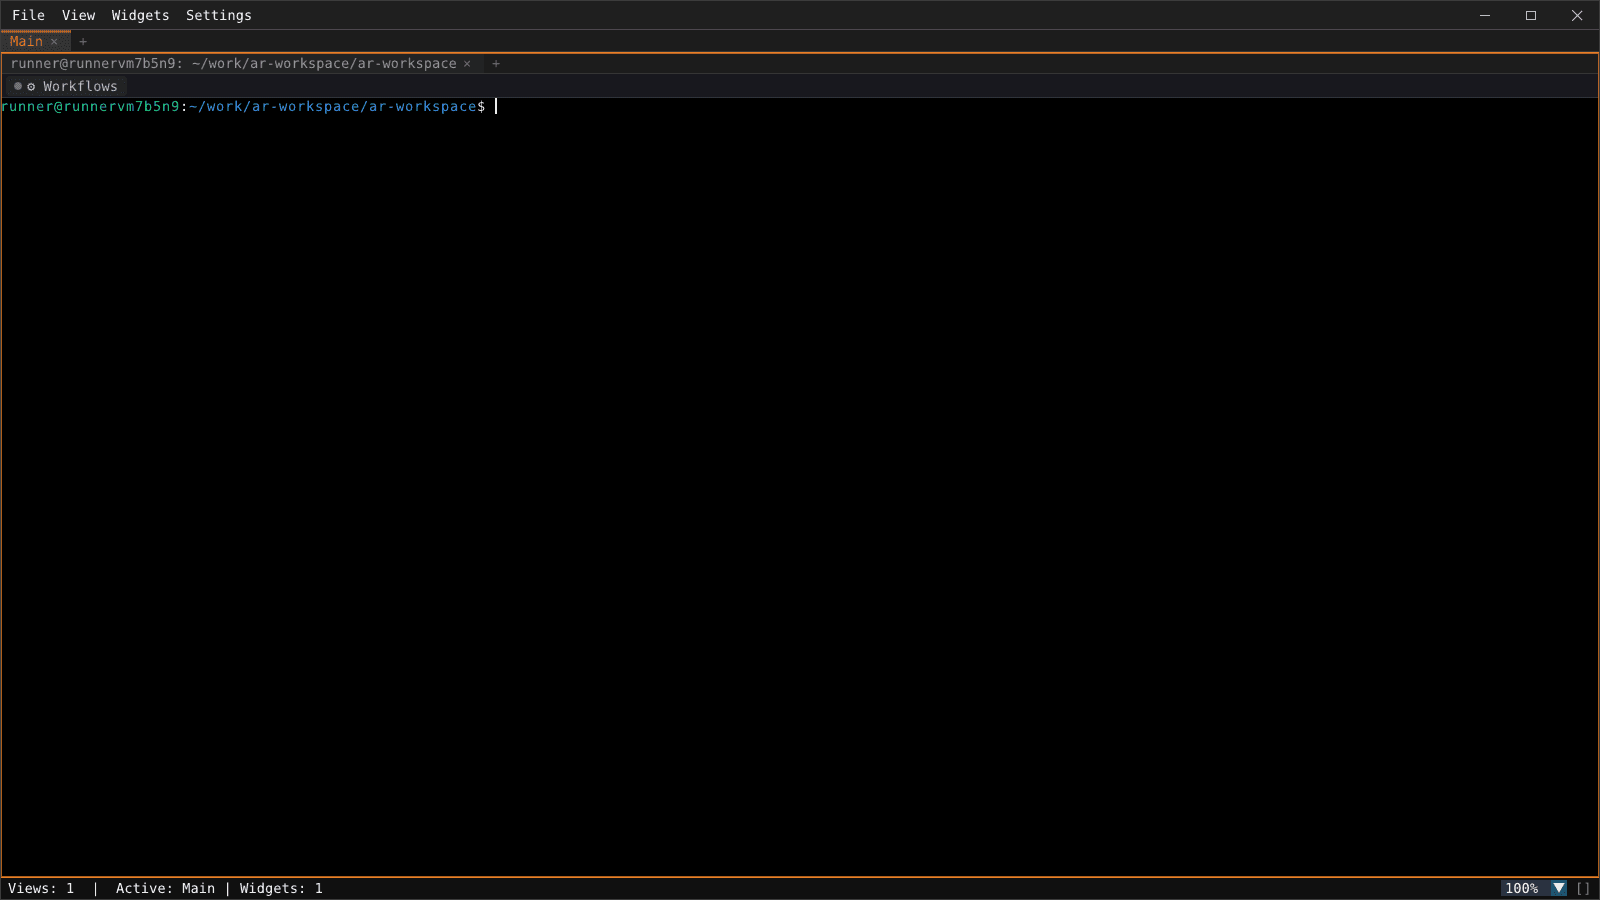Open the View menu

point(78,15)
